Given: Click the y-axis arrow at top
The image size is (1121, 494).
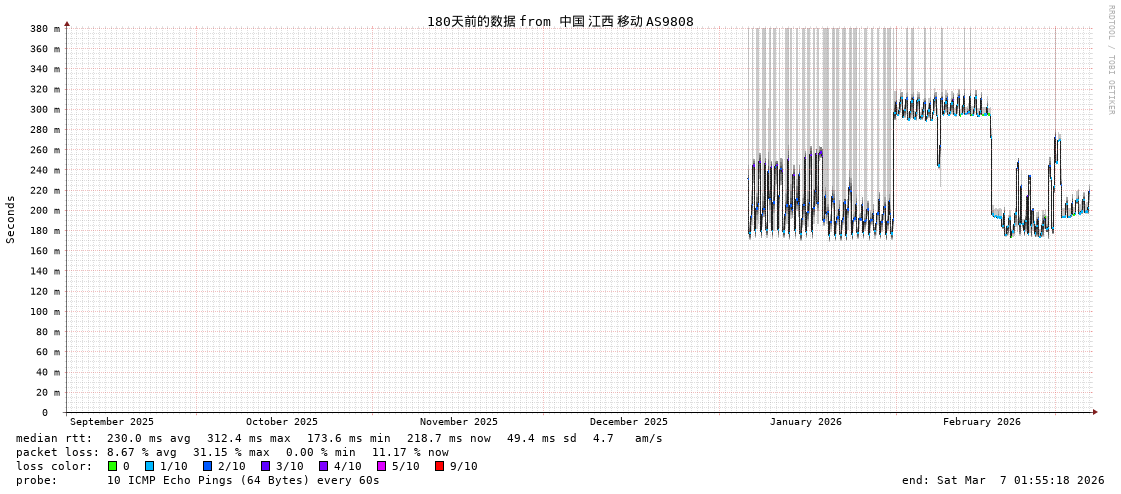Looking at the screenshot, I should click(67, 23).
